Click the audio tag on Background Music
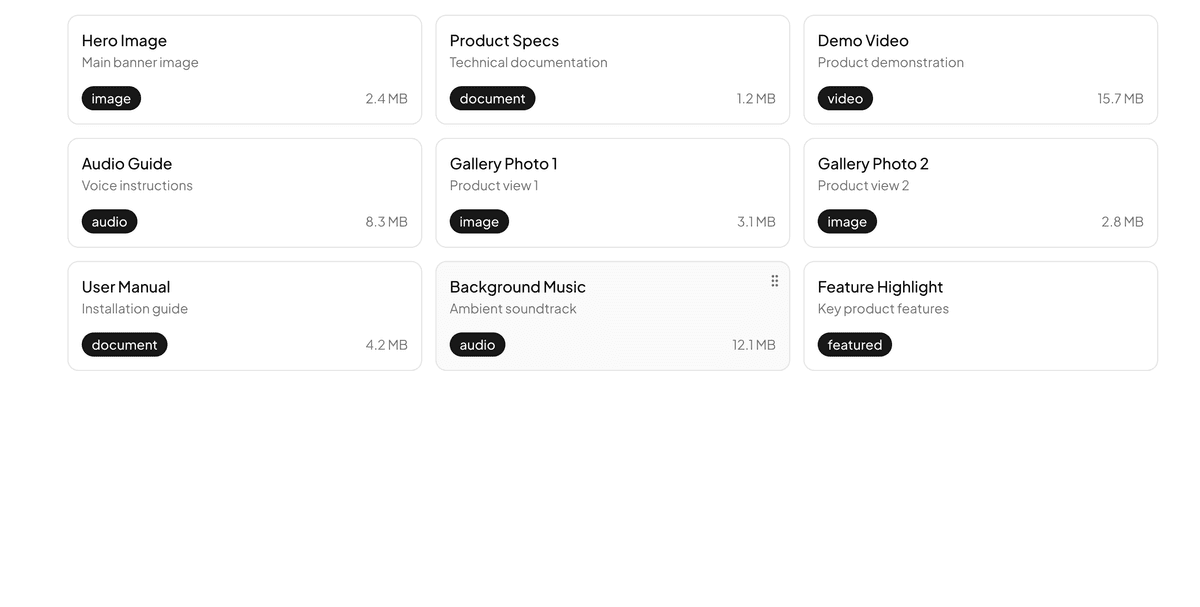The image size is (1200, 607). click(477, 344)
